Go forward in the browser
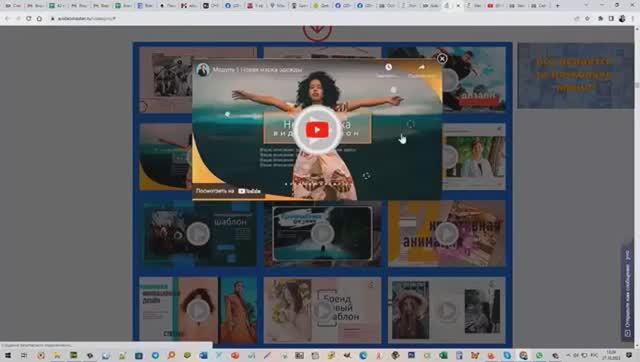The height and width of the screenshot is (362, 640). (x=18, y=18)
